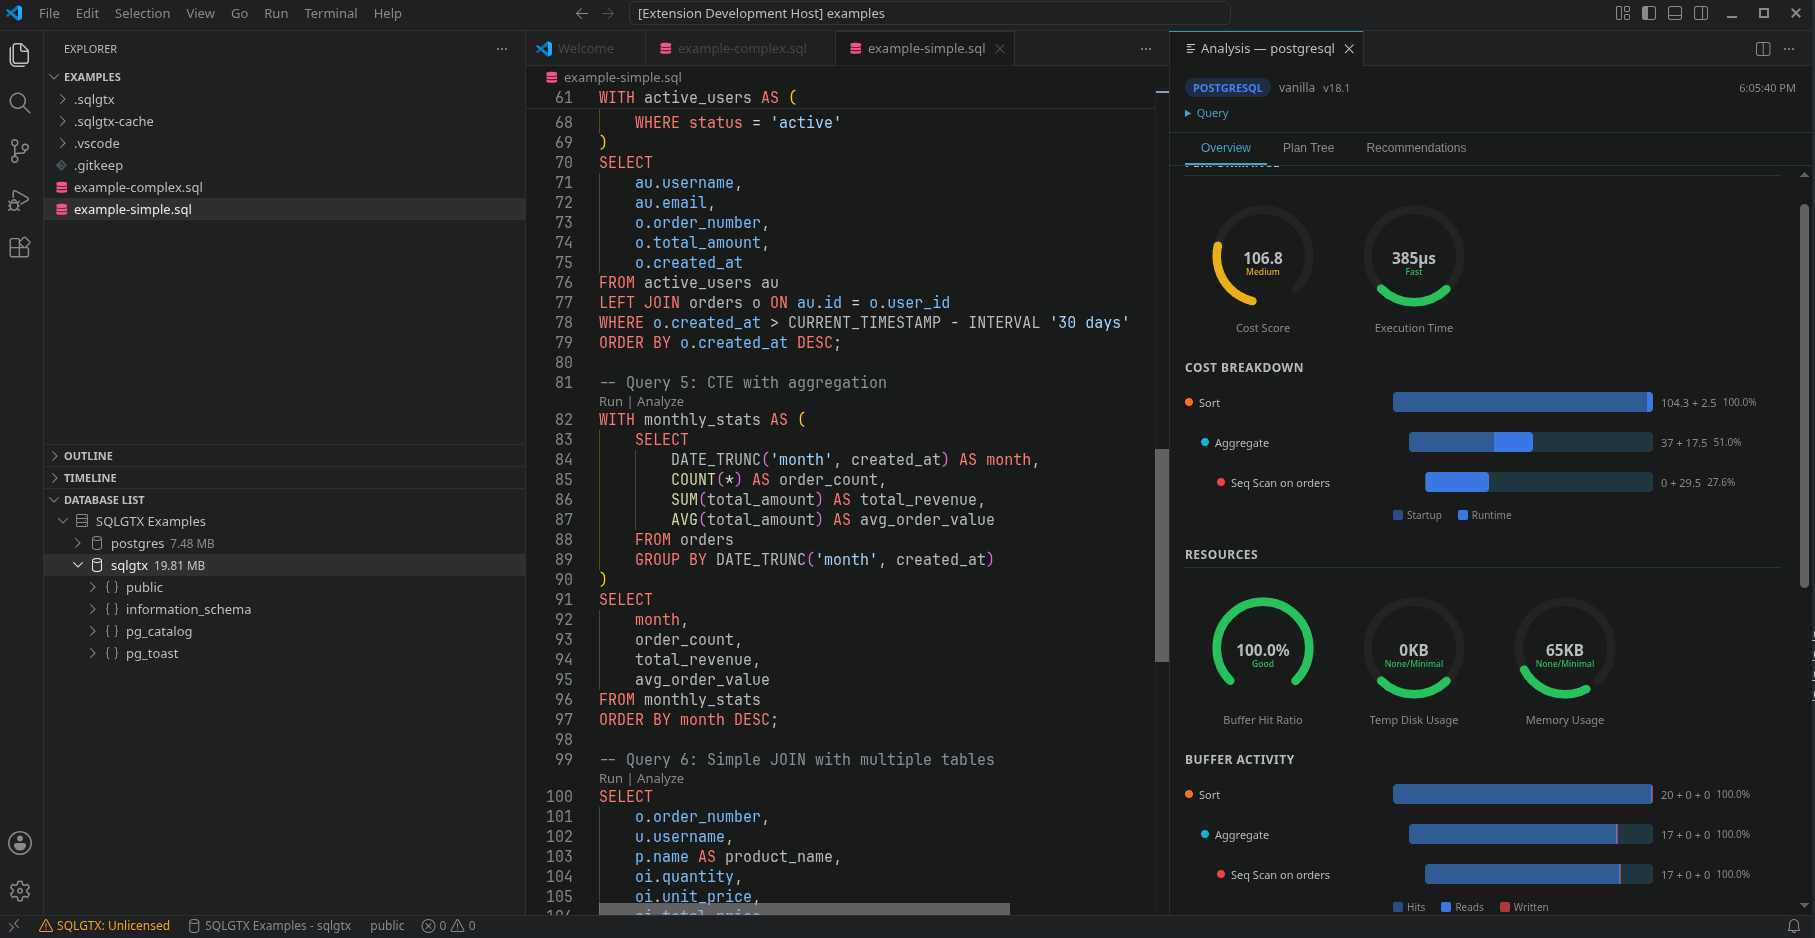
Task: Click the POSTGRESQL badge
Action: [x=1227, y=88]
